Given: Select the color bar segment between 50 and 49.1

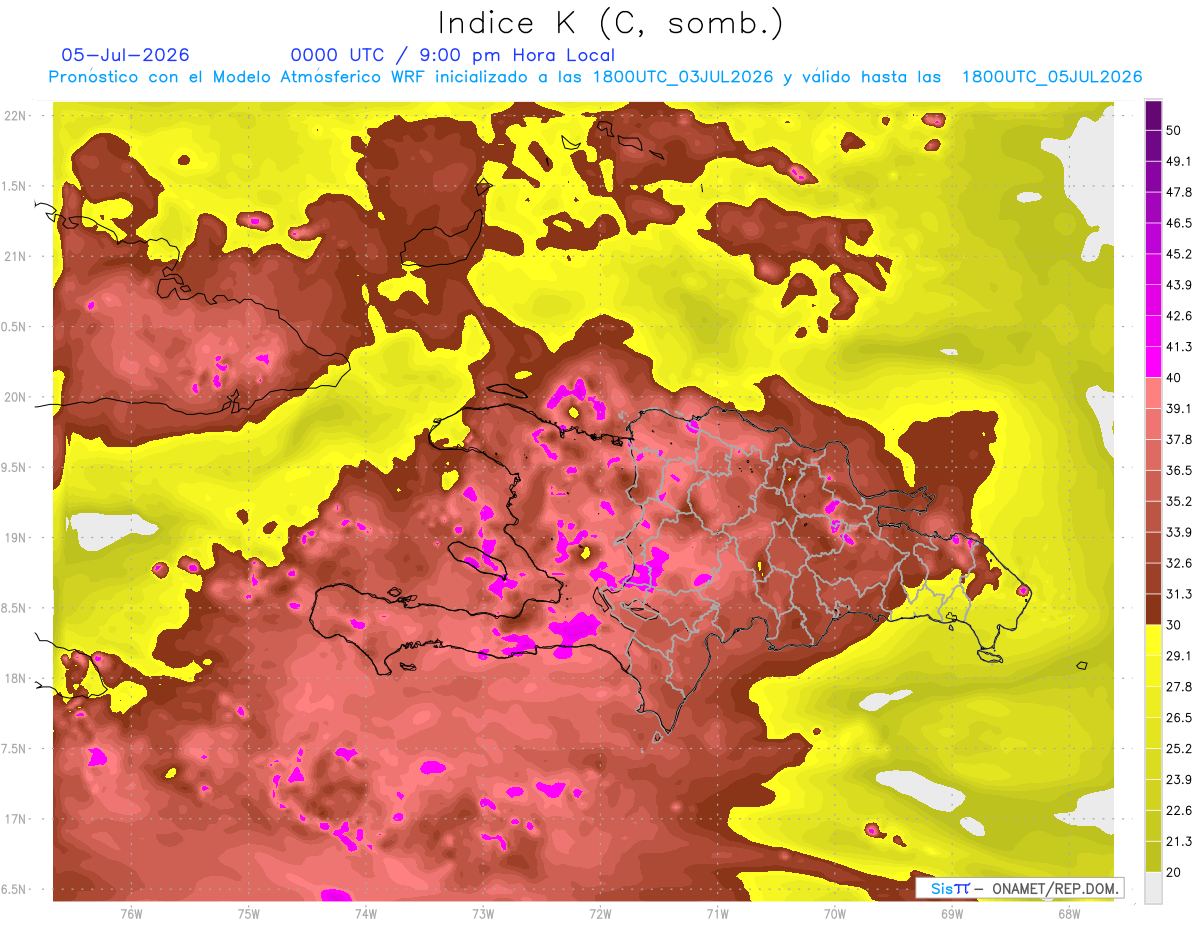Looking at the screenshot, I should [1153, 146].
